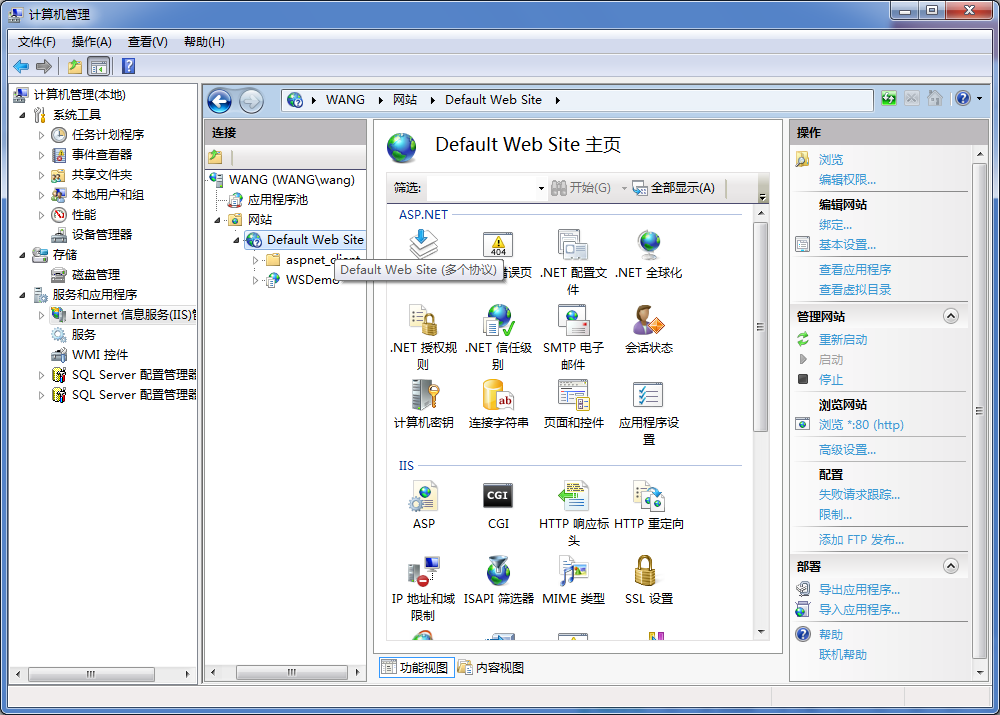Collapse the 服务和应用程序 tree node
The width and height of the screenshot is (1000, 715).
pyautogui.click(x=23, y=295)
